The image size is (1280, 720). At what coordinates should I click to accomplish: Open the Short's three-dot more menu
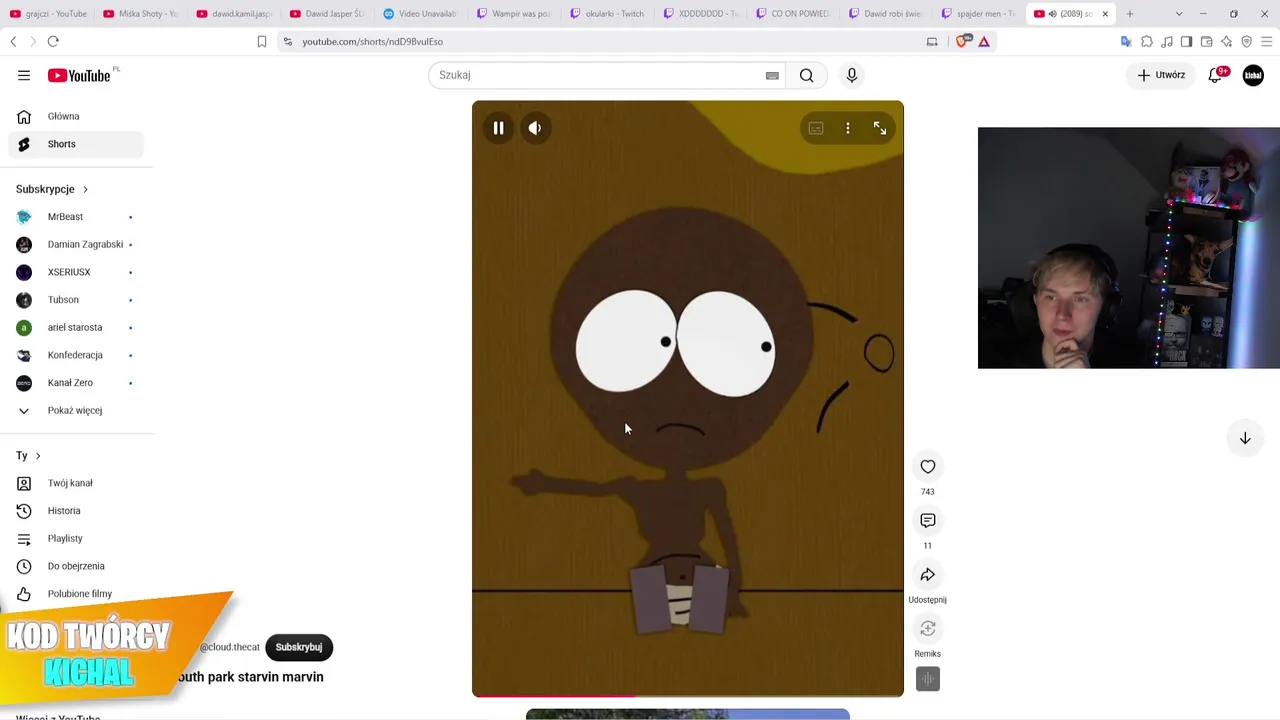[848, 128]
